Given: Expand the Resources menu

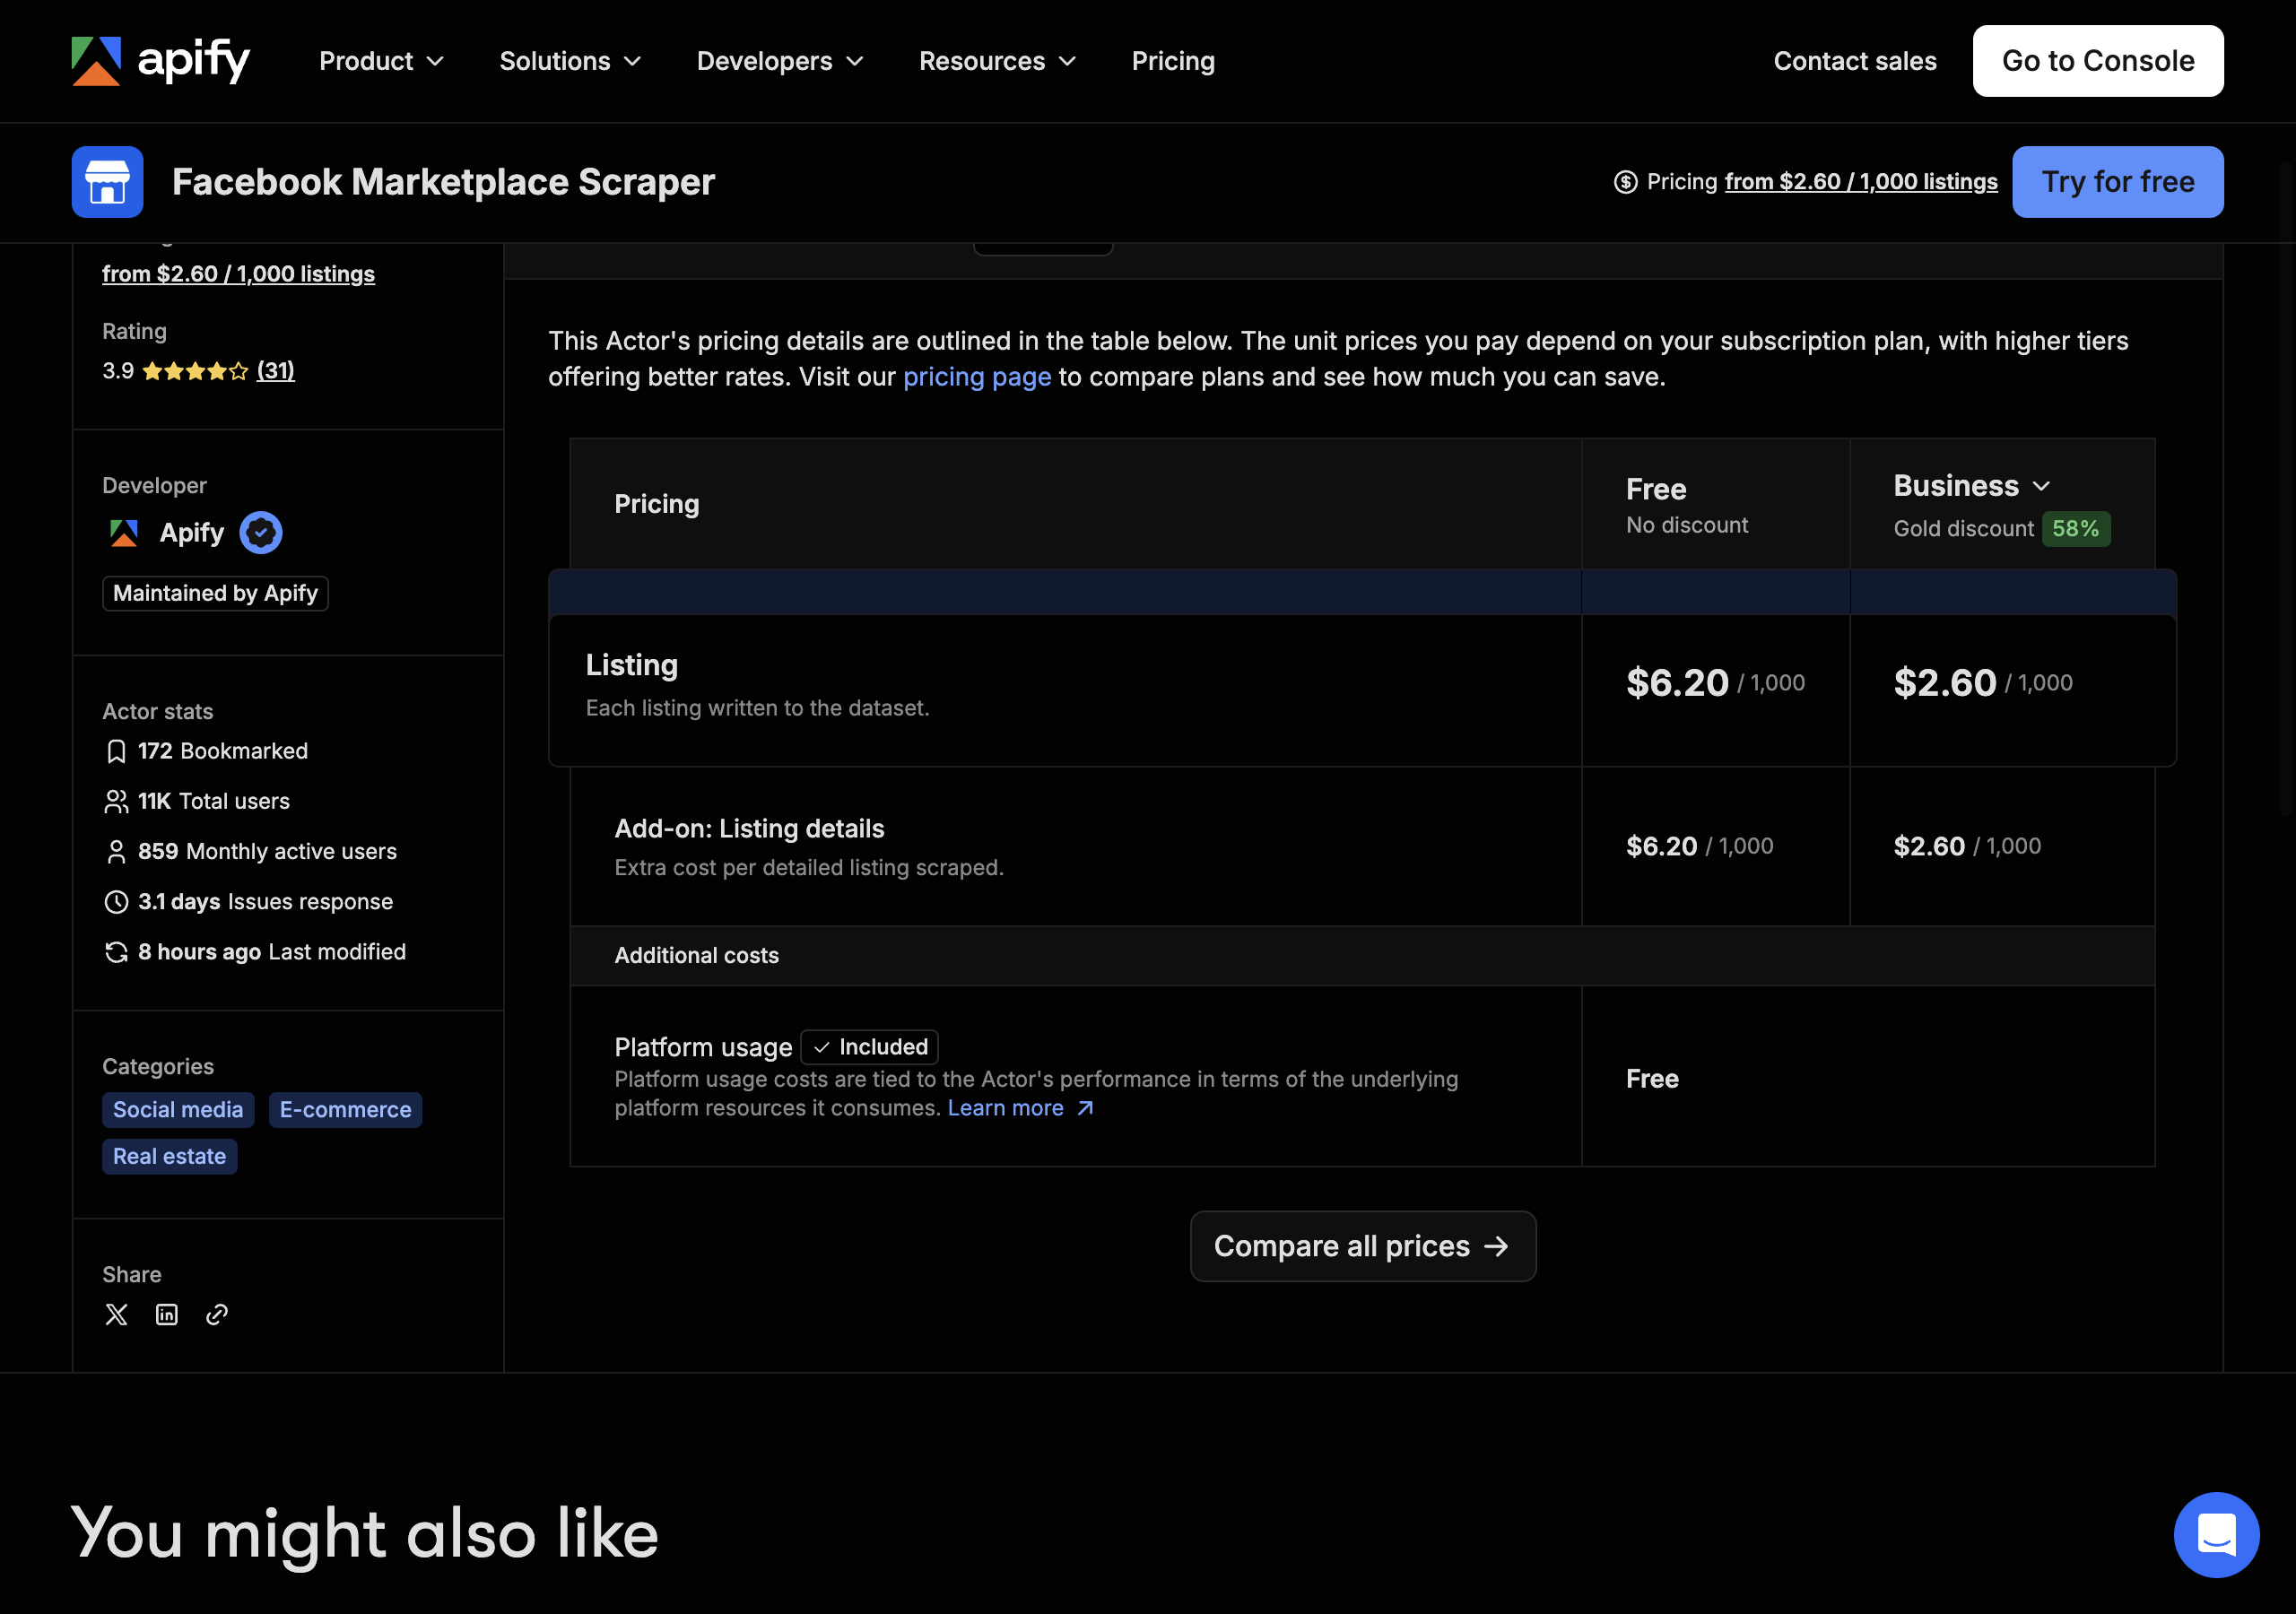Looking at the screenshot, I should 997,61.
